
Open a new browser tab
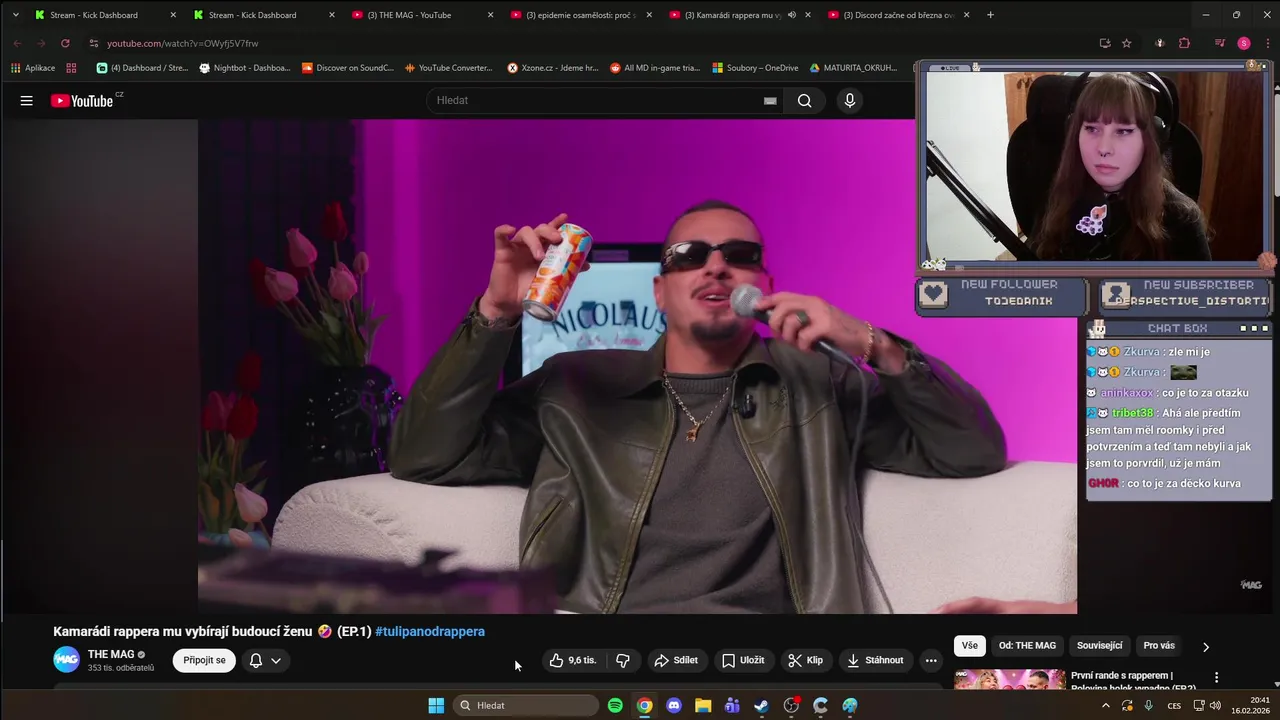tap(990, 15)
